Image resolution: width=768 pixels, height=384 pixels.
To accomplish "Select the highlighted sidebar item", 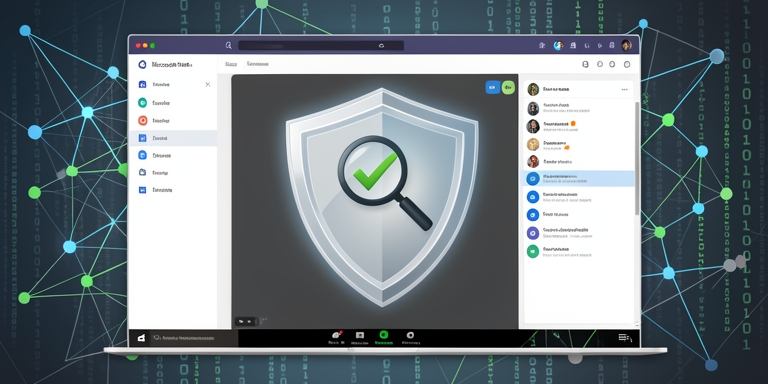I will coord(173,138).
